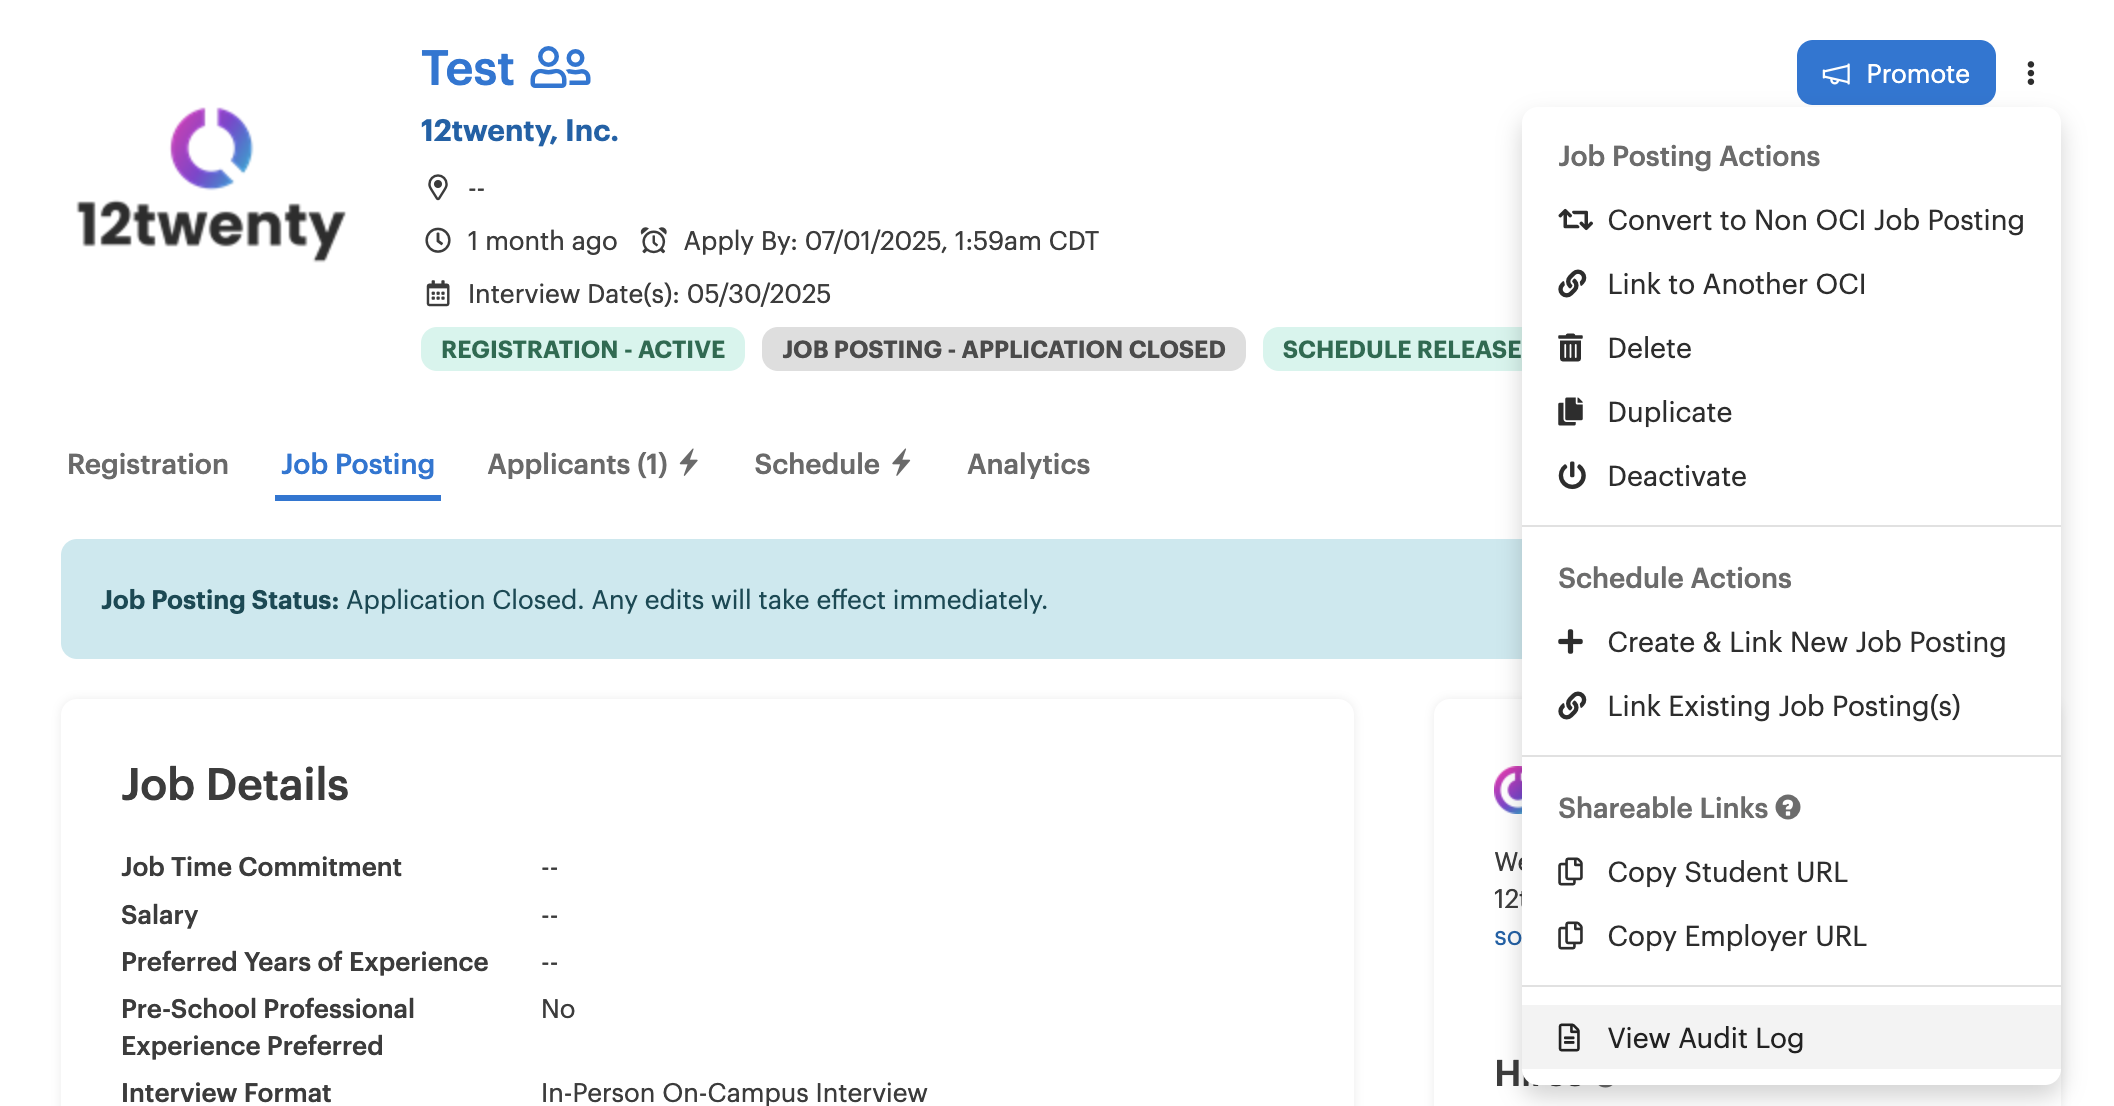Image resolution: width=2114 pixels, height=1106 pixels.
Task: Click the question mark beside Shareable Links
Action: [1788, 807]
